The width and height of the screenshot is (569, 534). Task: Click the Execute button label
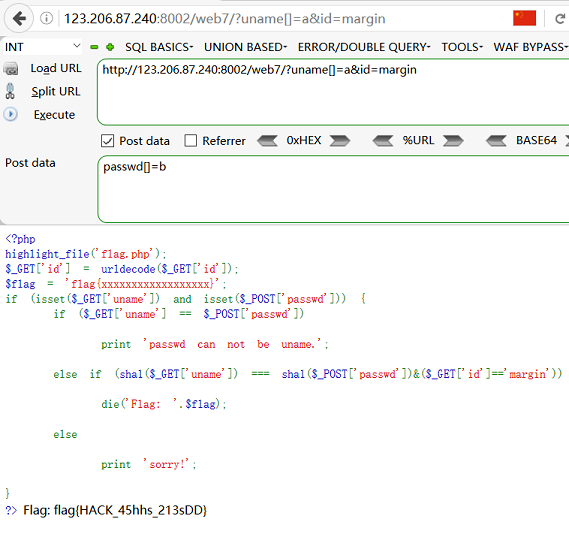pyautogui.click(x=54, y=115)
